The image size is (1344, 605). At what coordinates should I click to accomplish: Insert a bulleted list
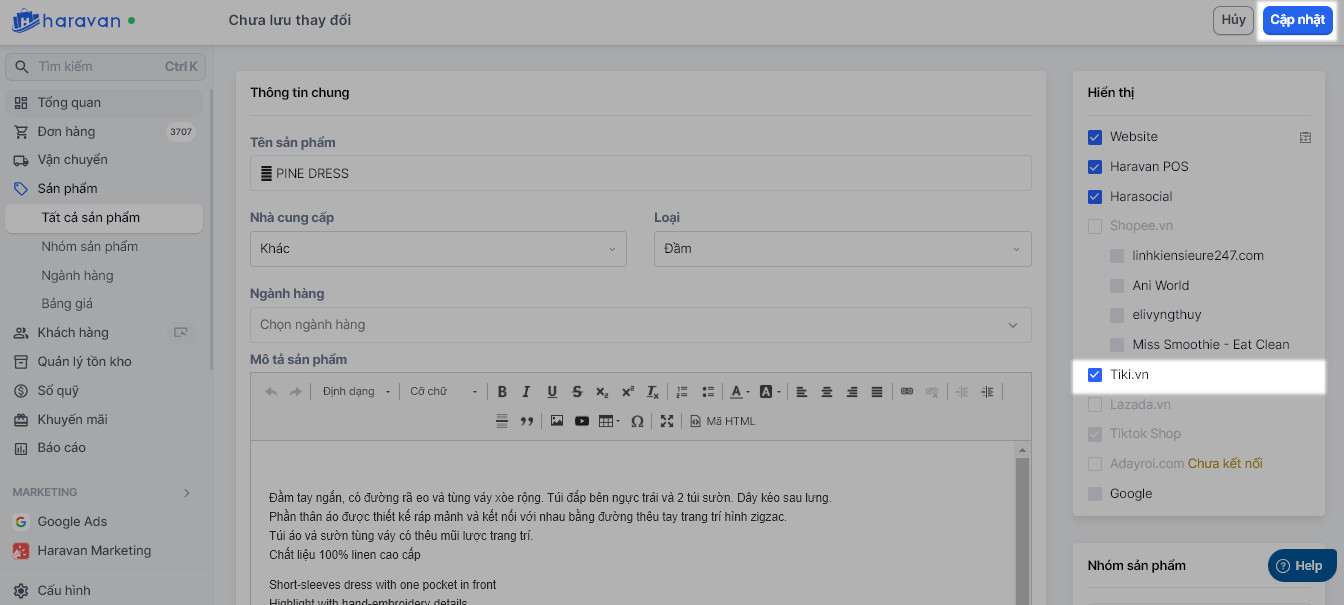point(708,392)
